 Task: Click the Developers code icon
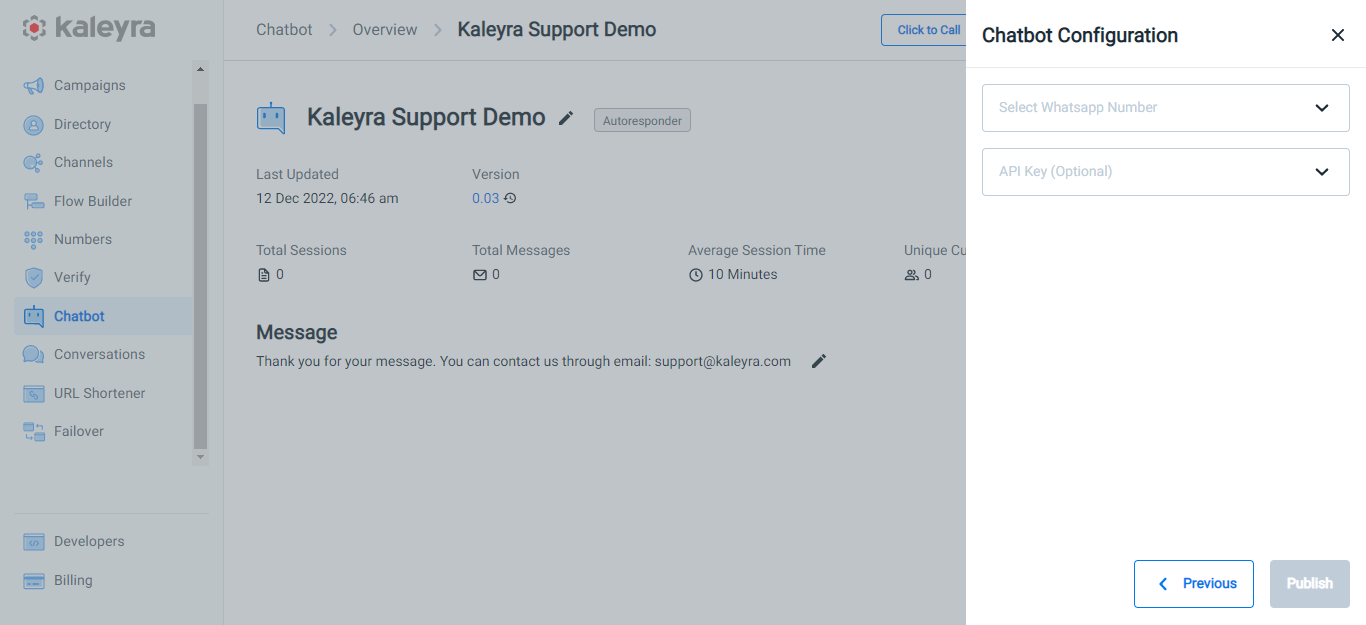34,542
